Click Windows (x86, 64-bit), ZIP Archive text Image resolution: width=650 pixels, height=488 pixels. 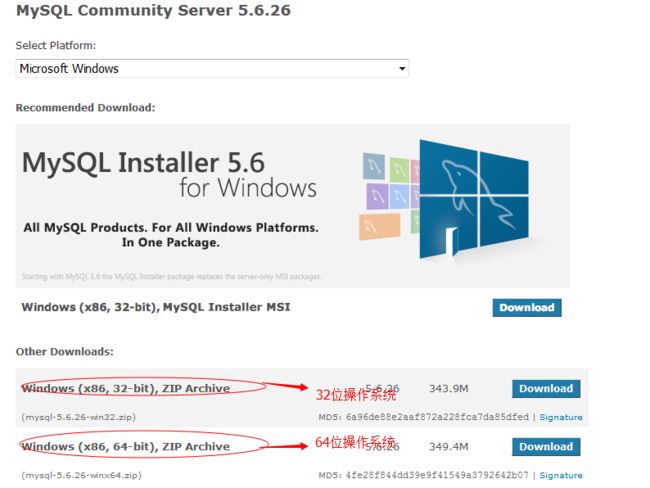(x=126, y=447)
